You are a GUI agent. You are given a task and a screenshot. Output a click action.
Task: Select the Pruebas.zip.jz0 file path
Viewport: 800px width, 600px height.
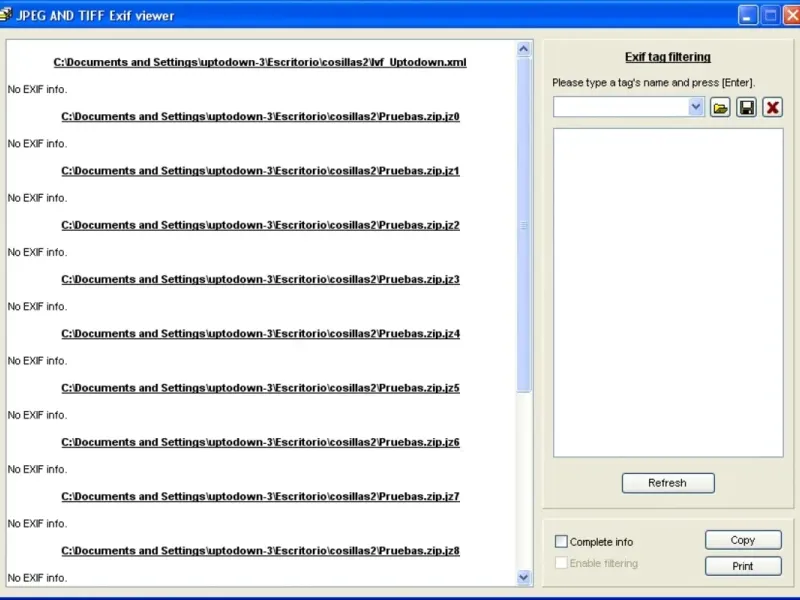click(x=260, y=116)
